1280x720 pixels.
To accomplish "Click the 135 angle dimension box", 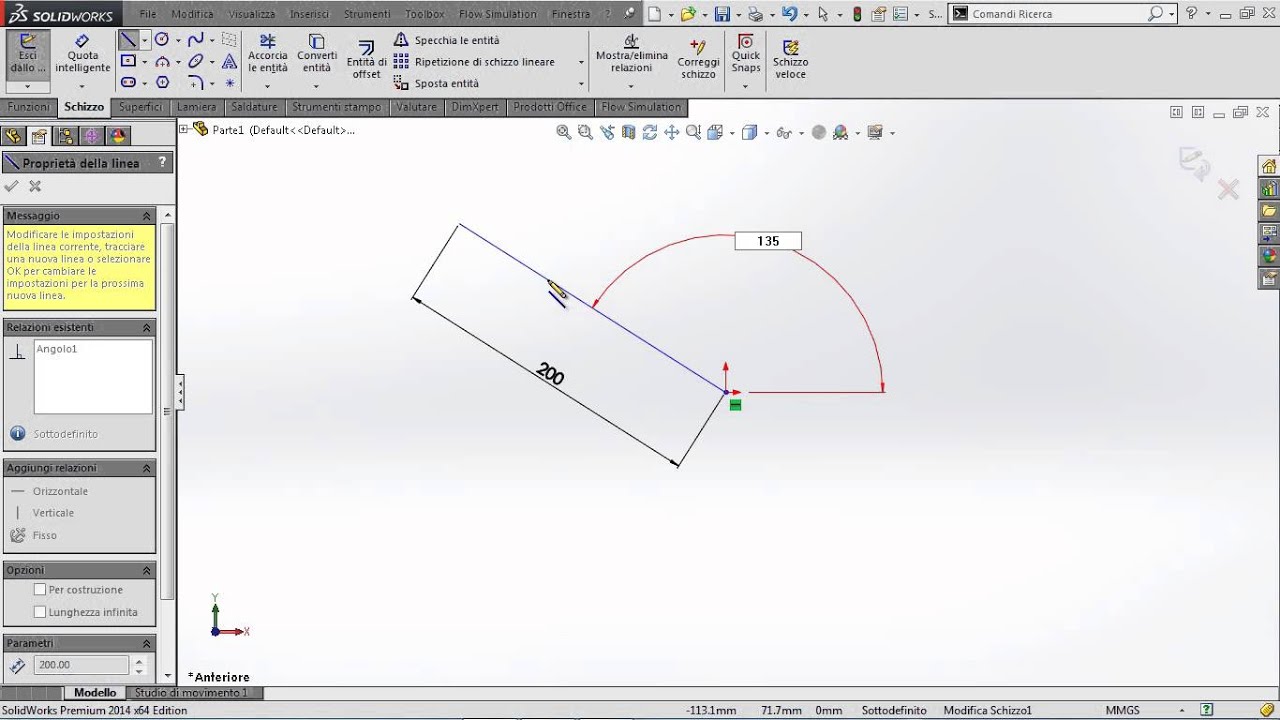I will pyautogui.click(x=768, y=241).
